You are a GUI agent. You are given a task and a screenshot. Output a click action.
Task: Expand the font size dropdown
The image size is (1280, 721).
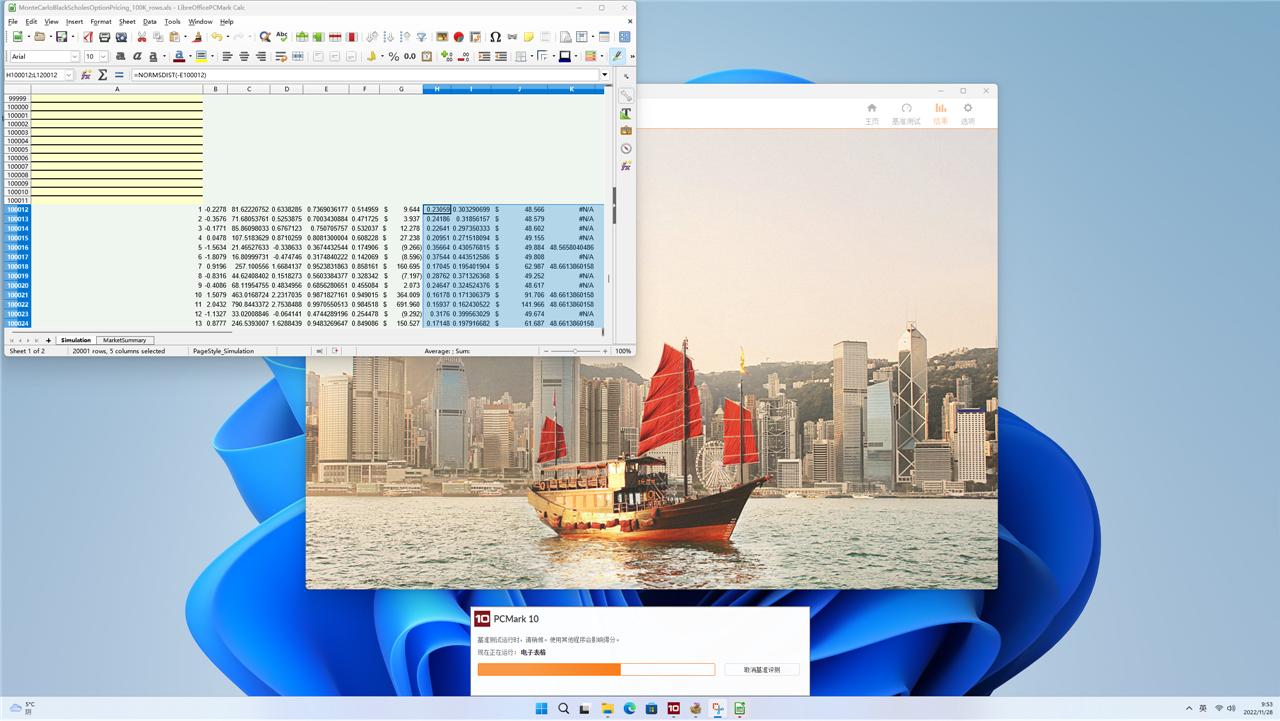click(104, 57)
